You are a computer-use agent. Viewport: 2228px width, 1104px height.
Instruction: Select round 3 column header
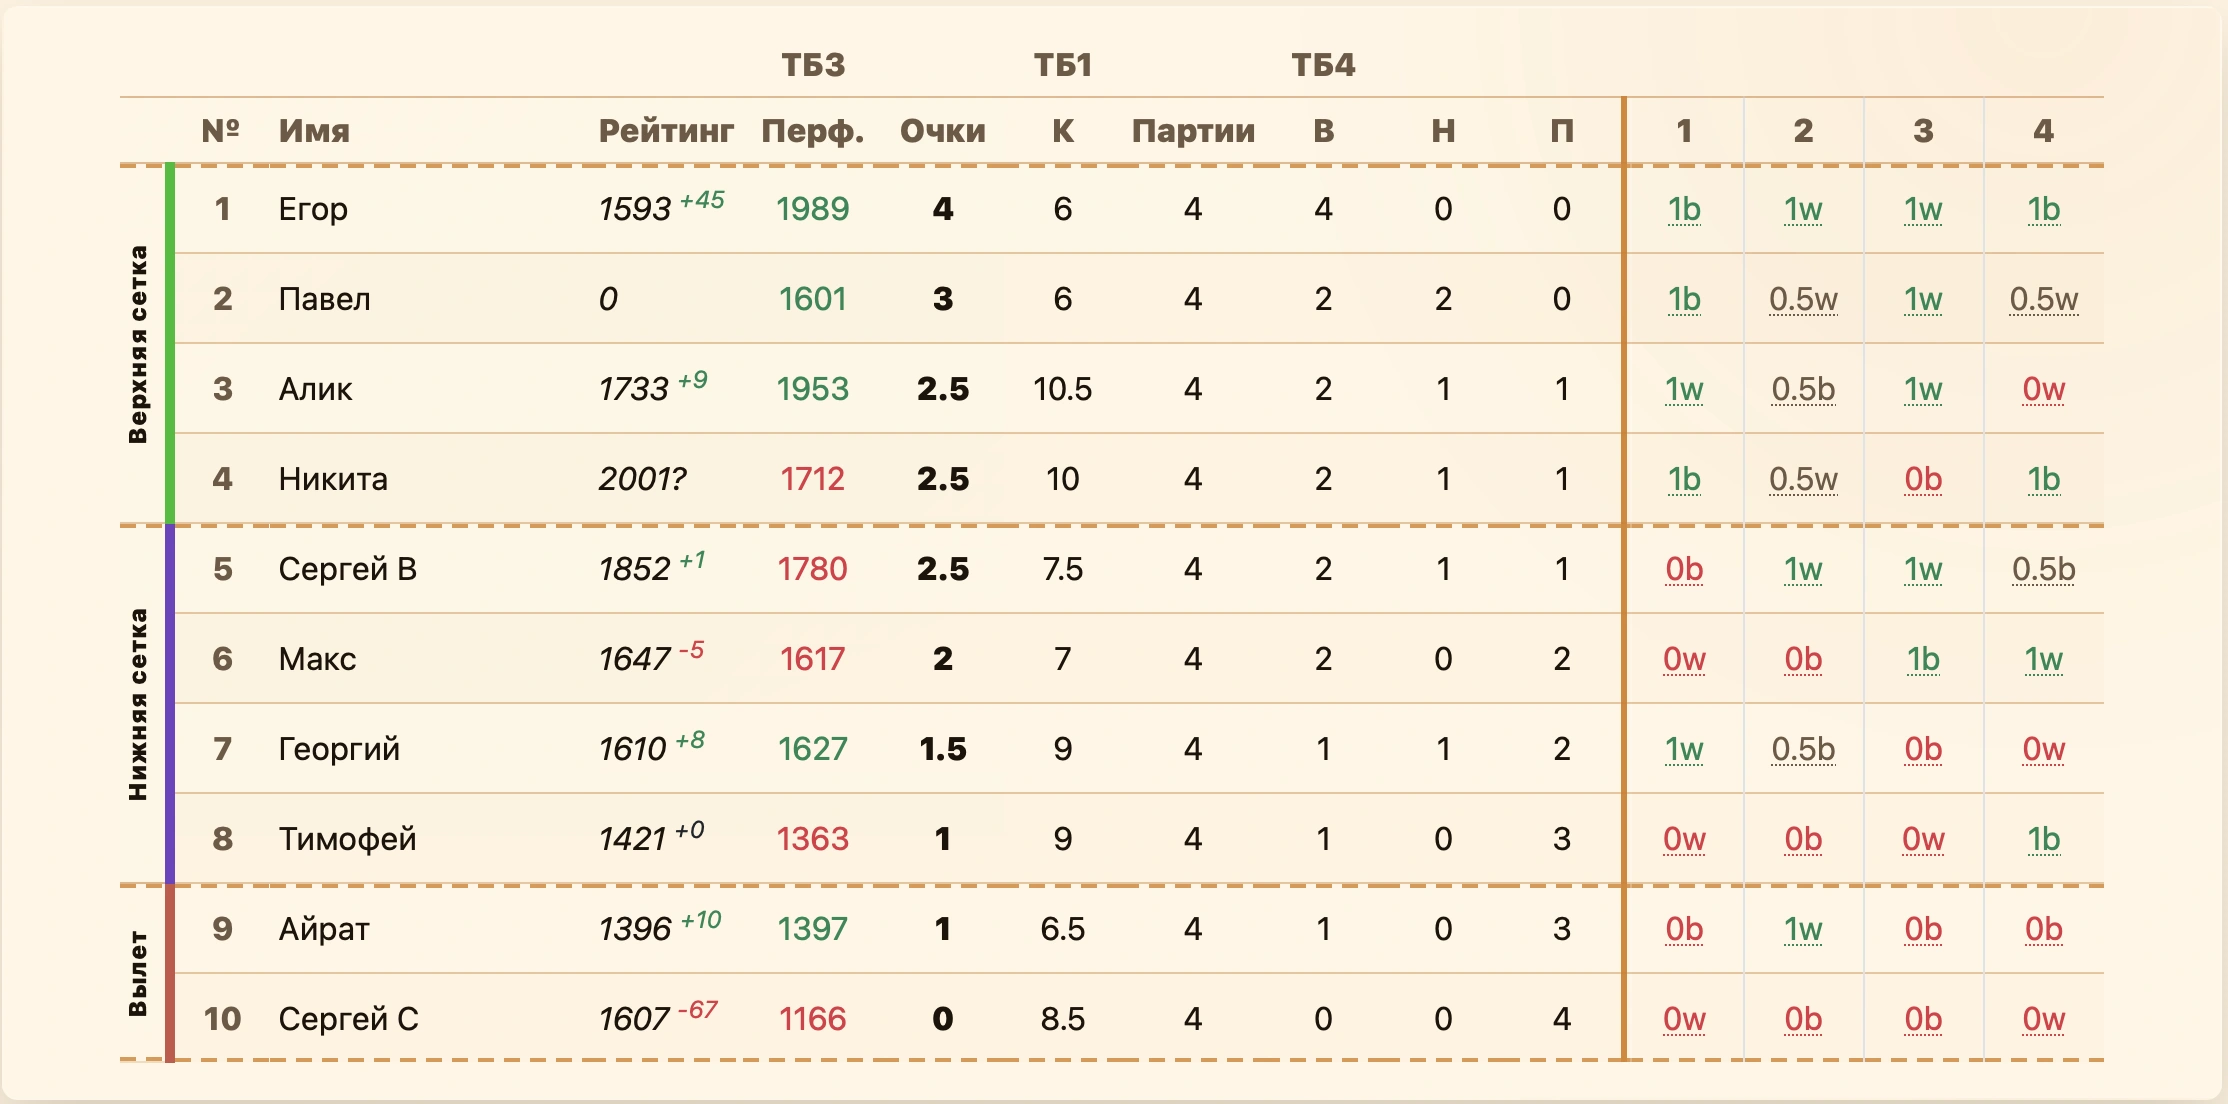pos(1923,131)
